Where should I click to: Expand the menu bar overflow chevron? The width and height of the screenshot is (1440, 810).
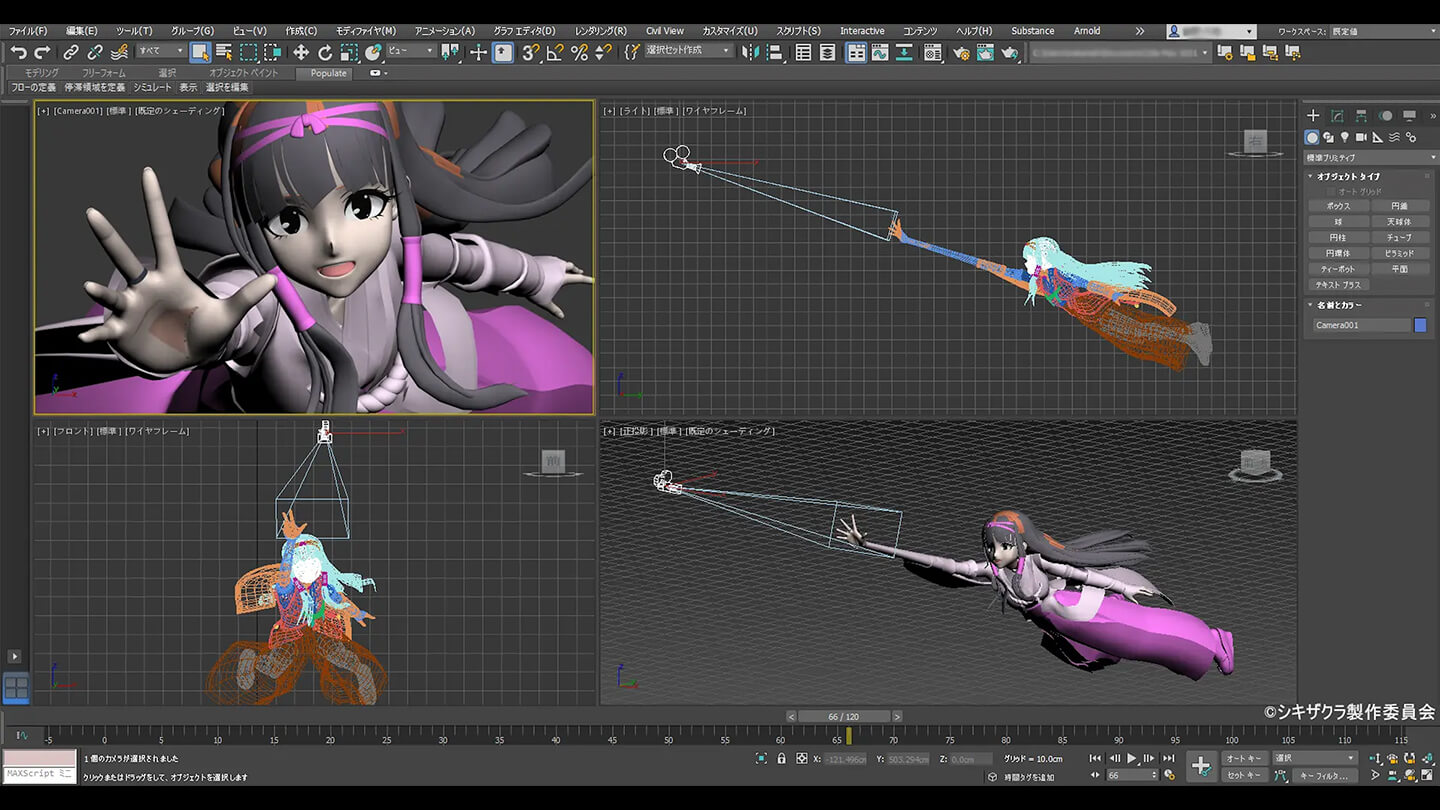point(1139,31)
